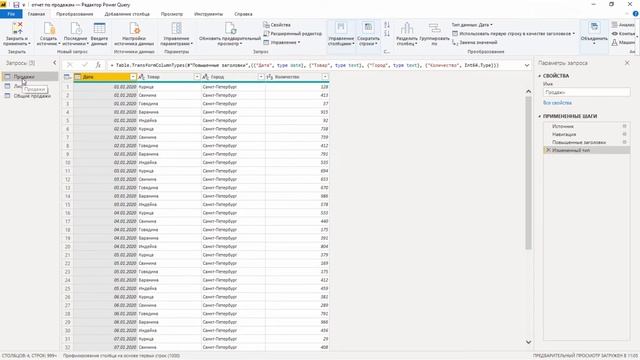
Task: Open Use first row as headers dropdown
Action: [x=513, y=33]
